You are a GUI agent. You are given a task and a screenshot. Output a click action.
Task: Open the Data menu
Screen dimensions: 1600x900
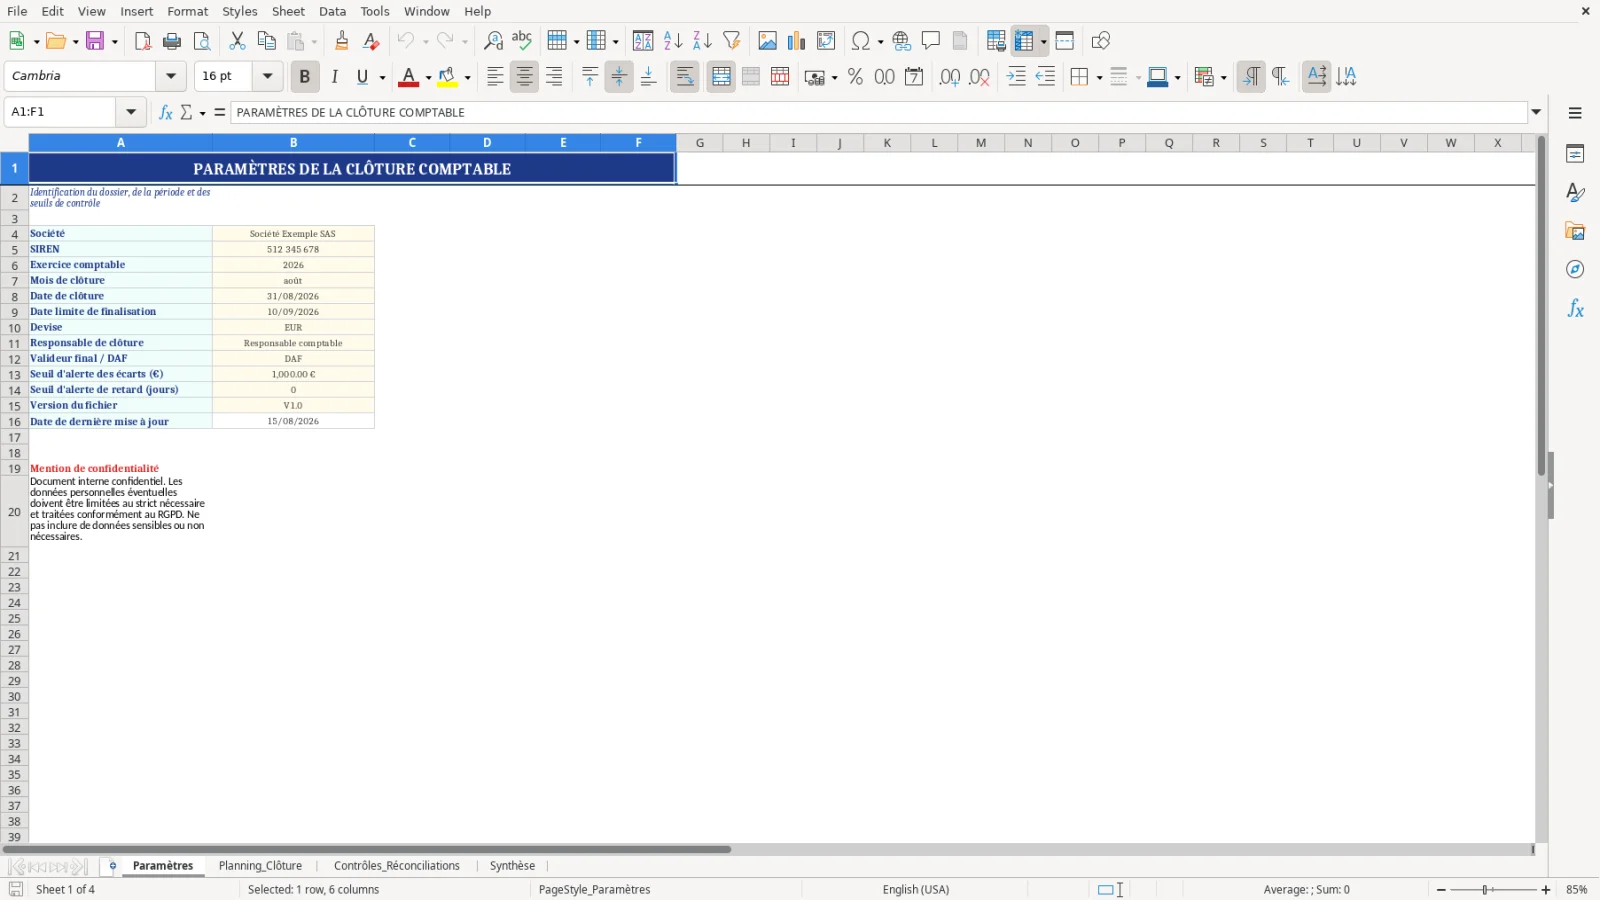(333, 11)
